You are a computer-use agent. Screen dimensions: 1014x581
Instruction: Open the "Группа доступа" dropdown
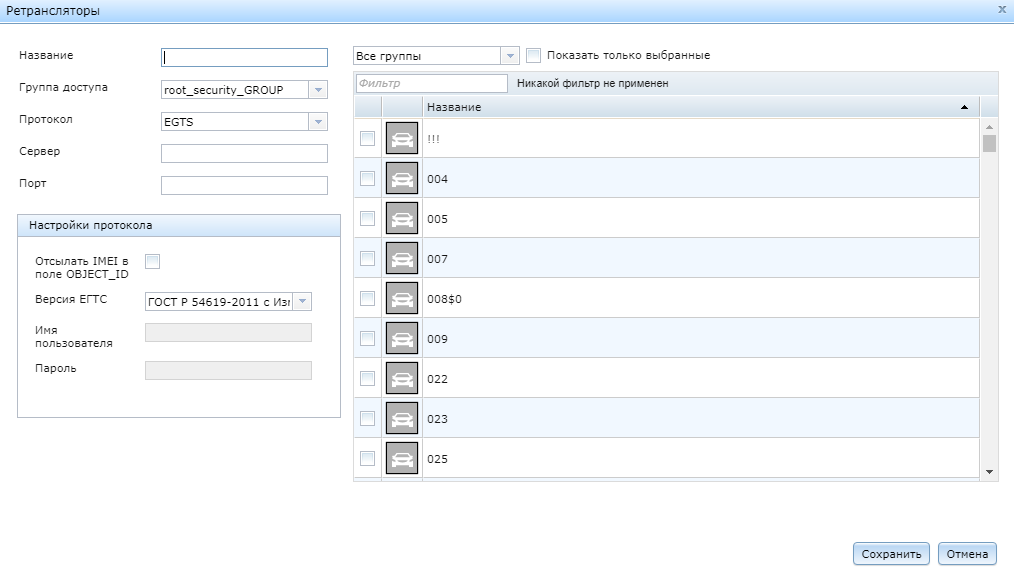[x=319, y=89]
